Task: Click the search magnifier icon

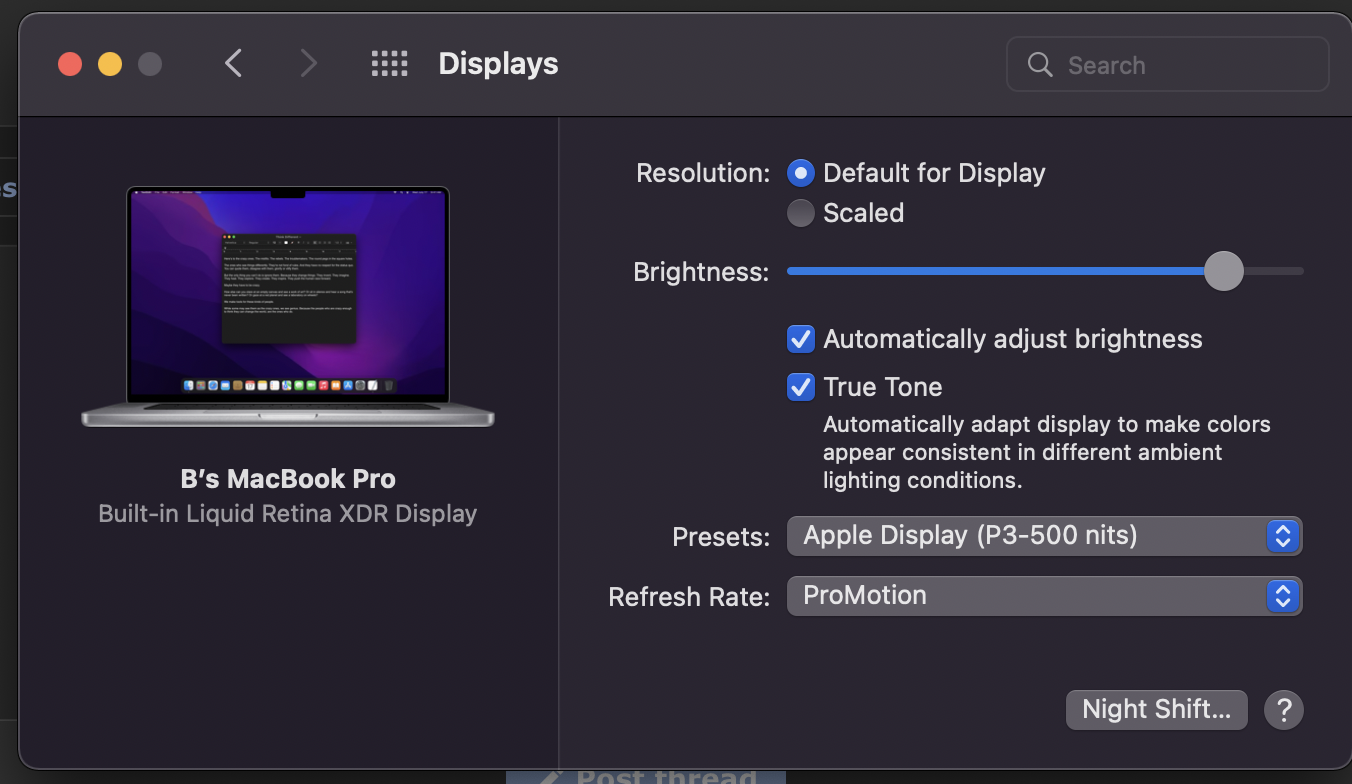Action: 1040,65
